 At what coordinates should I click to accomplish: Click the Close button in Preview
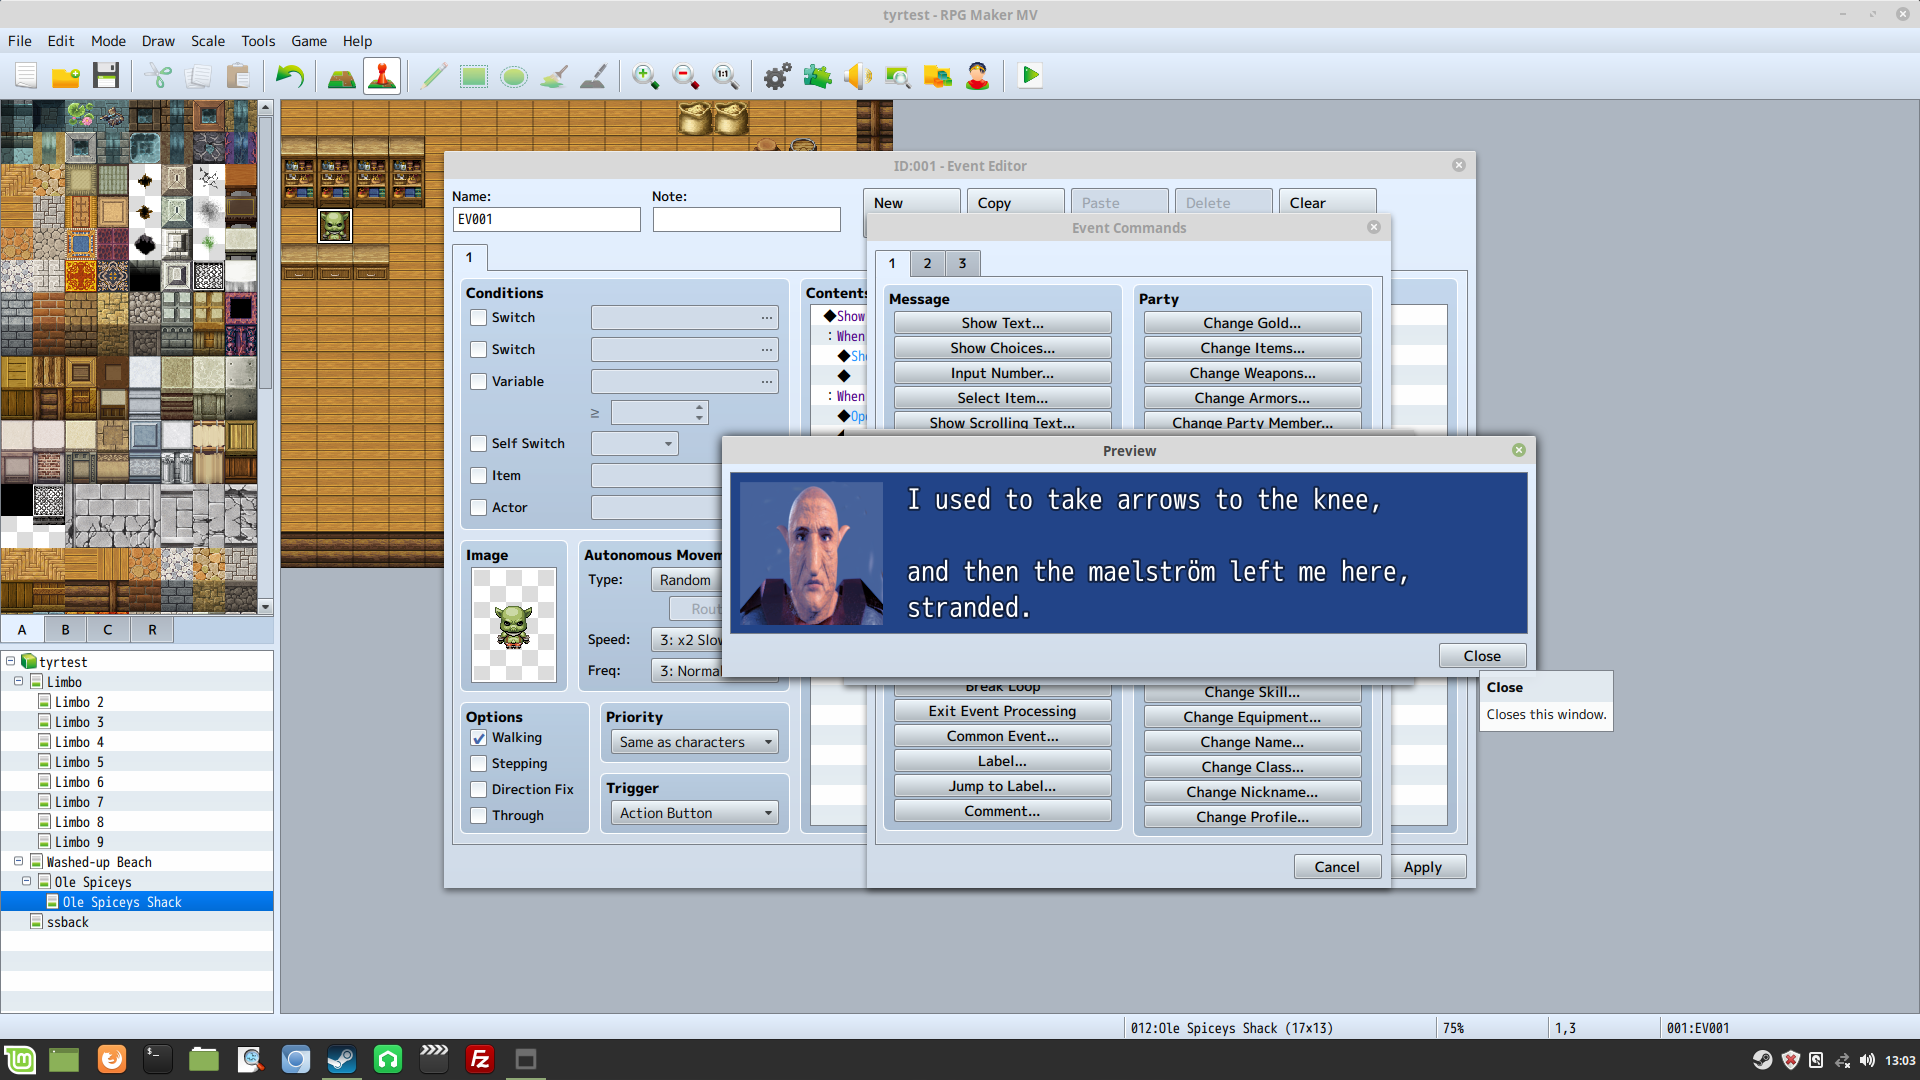[1482, 656]
